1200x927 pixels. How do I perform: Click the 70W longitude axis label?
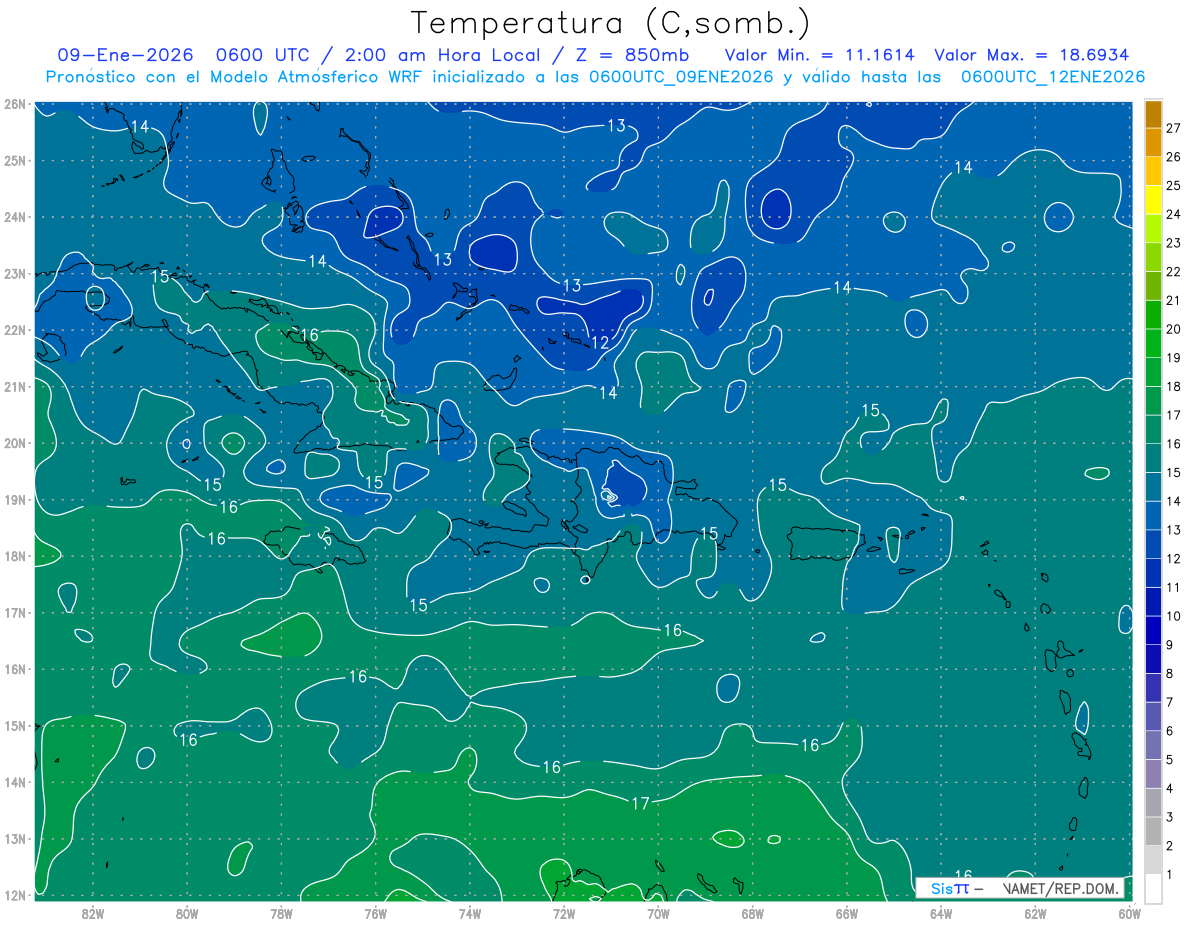[x=657, y=912]
